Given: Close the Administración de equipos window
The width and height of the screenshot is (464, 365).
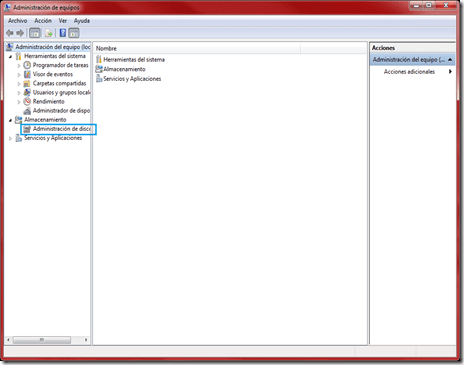Looking at the screenshot, I should tap(446, 5).
